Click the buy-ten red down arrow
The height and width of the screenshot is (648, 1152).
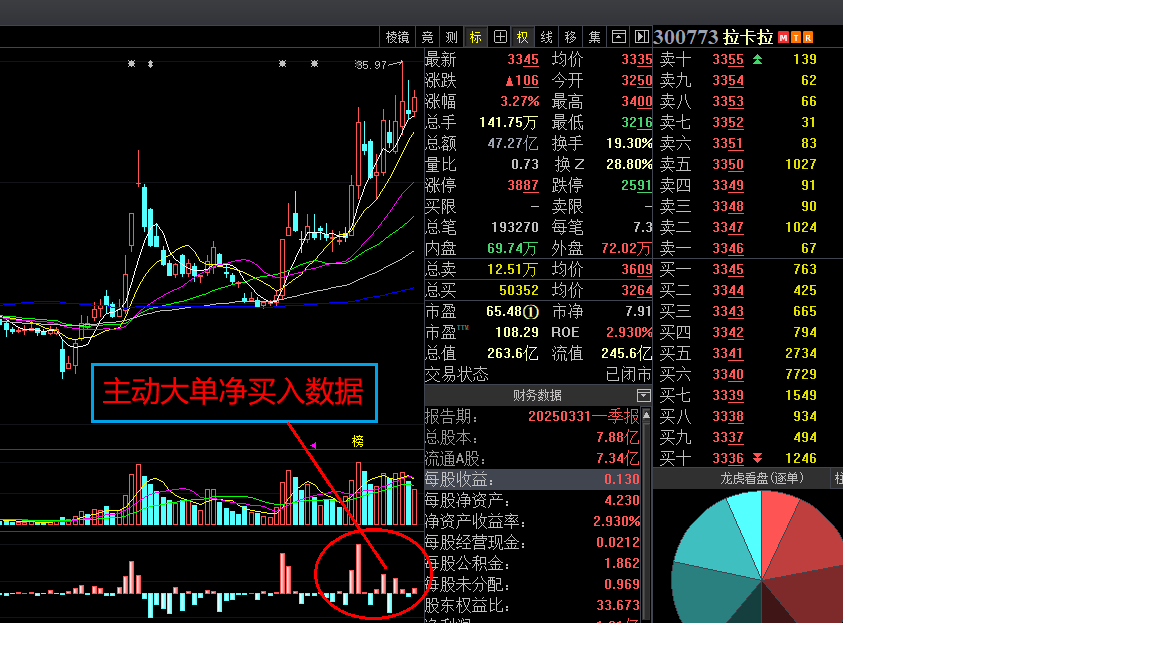coord(757,458)
